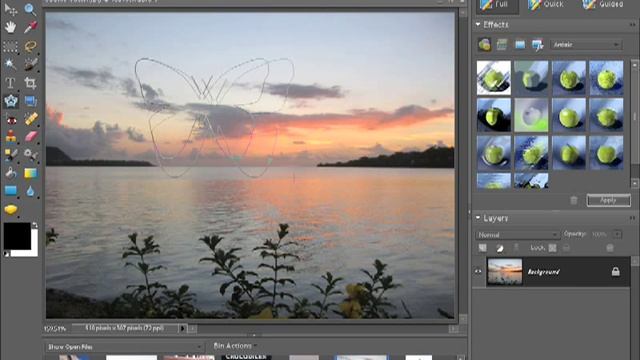Screen dimensions: 640x360
Task: Show Photo Effects category in Effects
Action: [520, 44]
